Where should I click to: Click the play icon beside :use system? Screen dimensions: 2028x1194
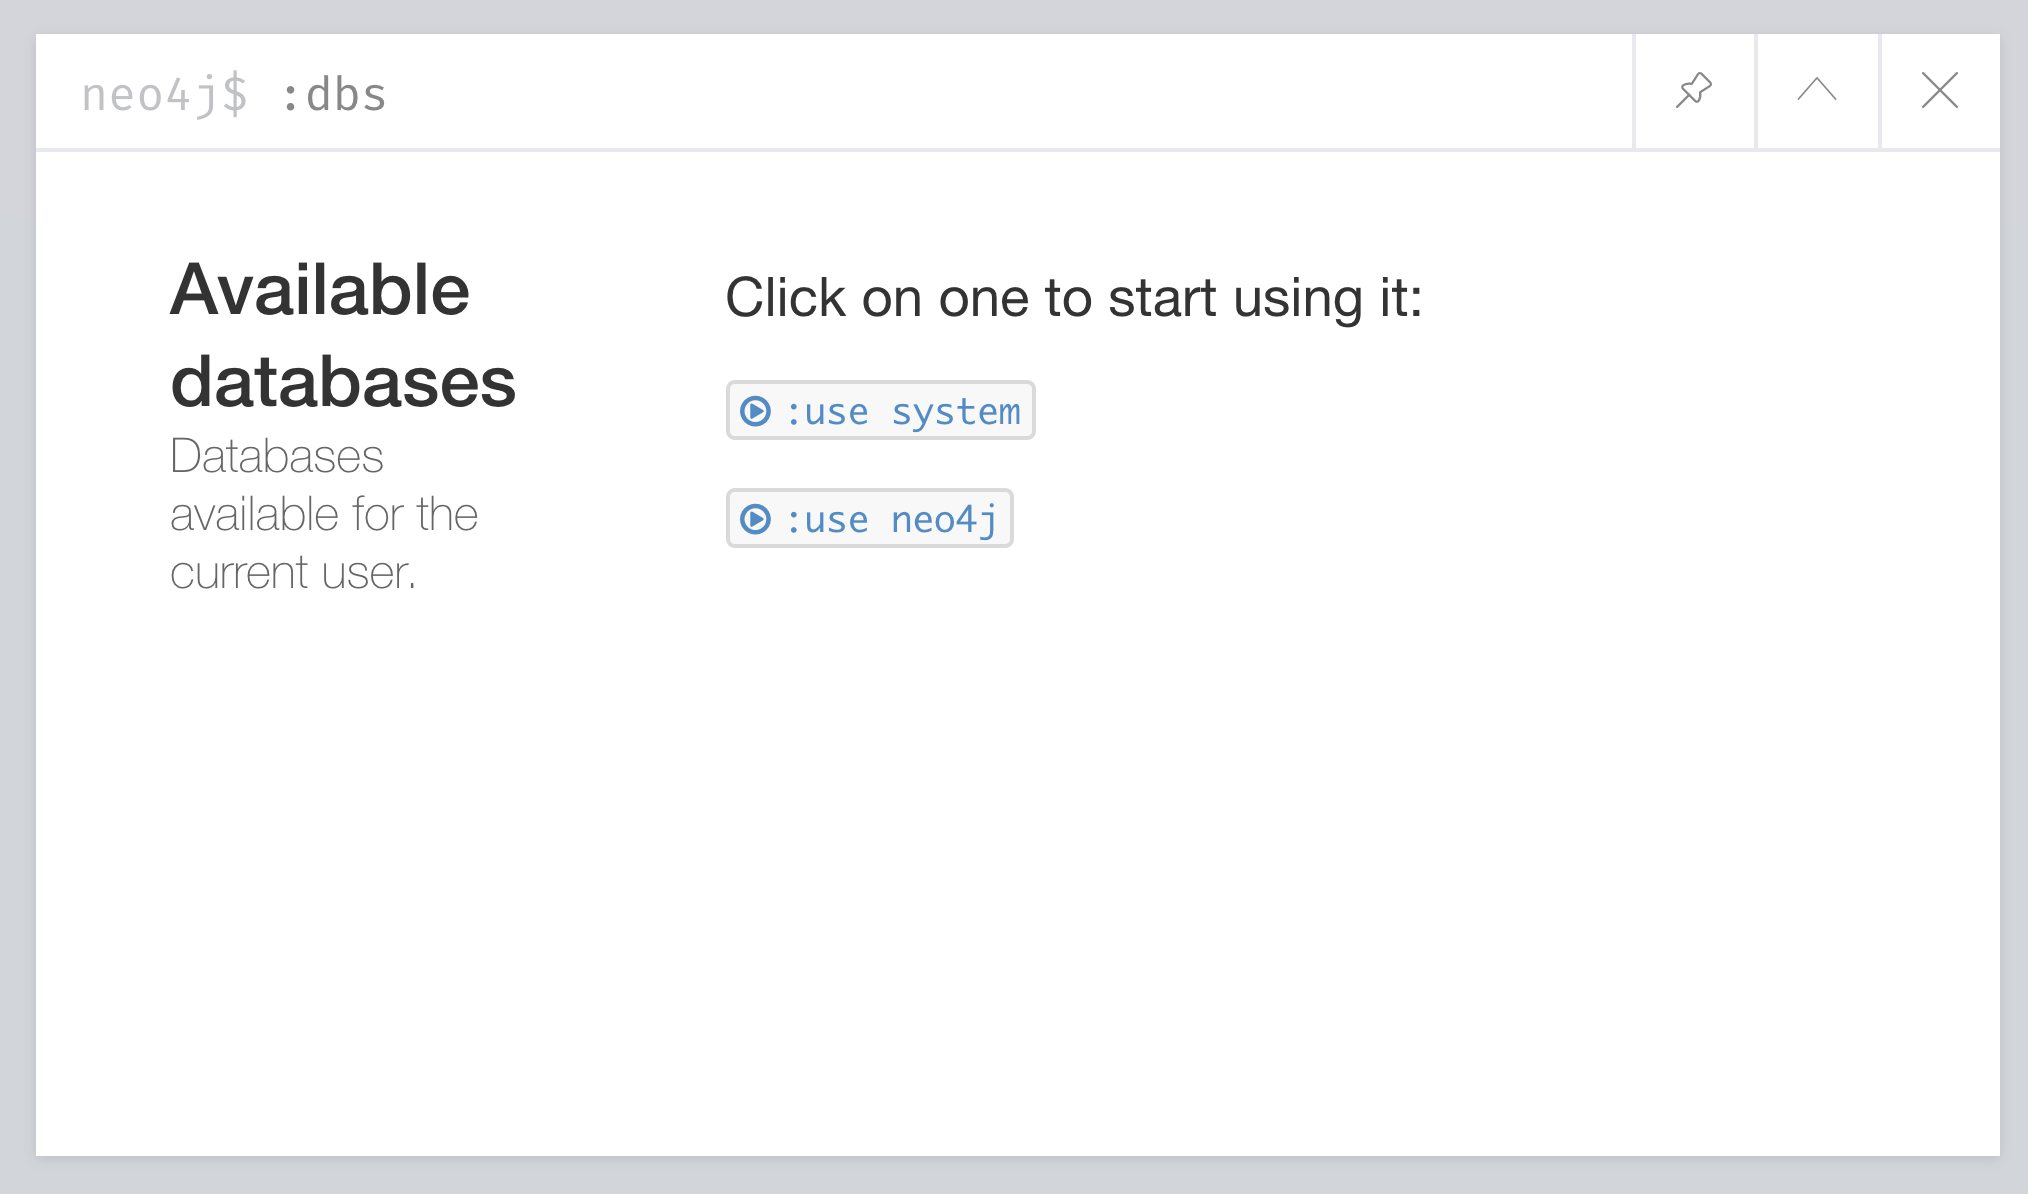tap(755, 411)
